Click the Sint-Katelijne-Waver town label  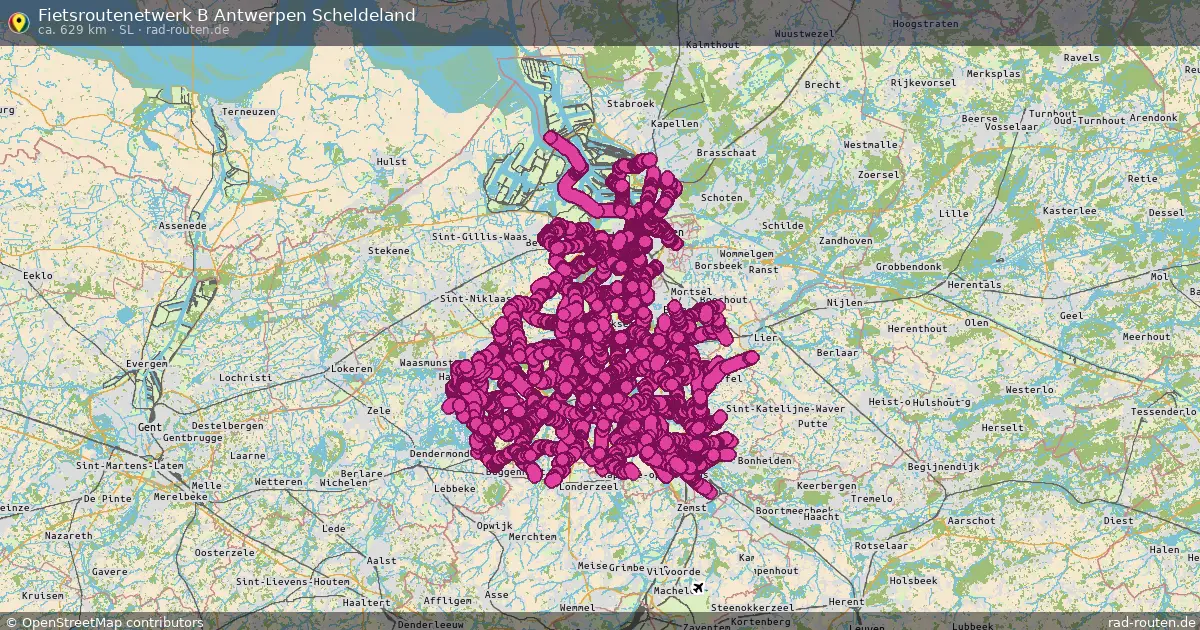pyautogui.click(x=786, y=408)
